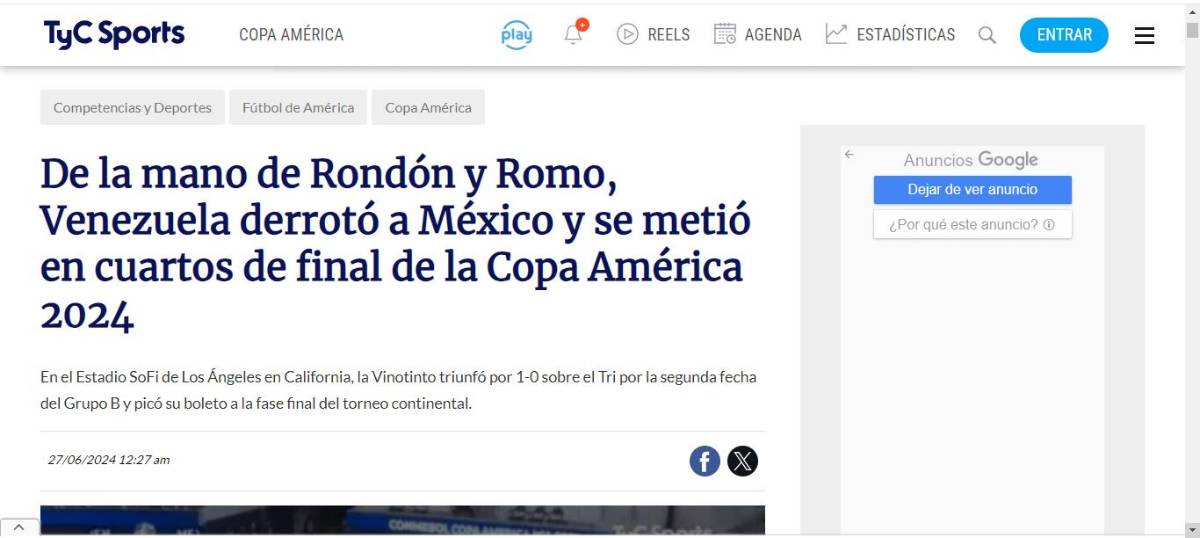Open the notifications bell
1200x538 pixels.
(x=574, y=33)
